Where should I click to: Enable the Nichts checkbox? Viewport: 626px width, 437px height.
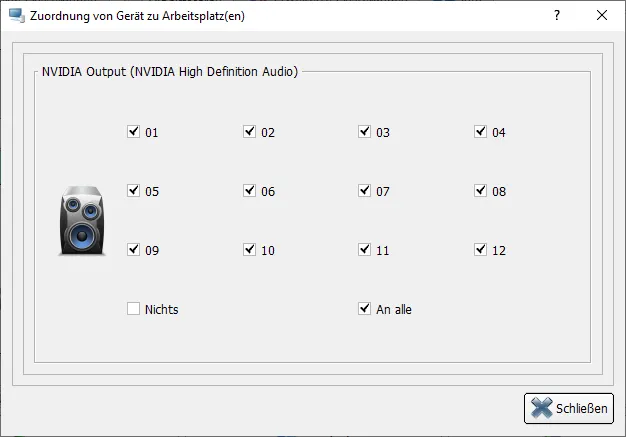(x=133, y=309)
